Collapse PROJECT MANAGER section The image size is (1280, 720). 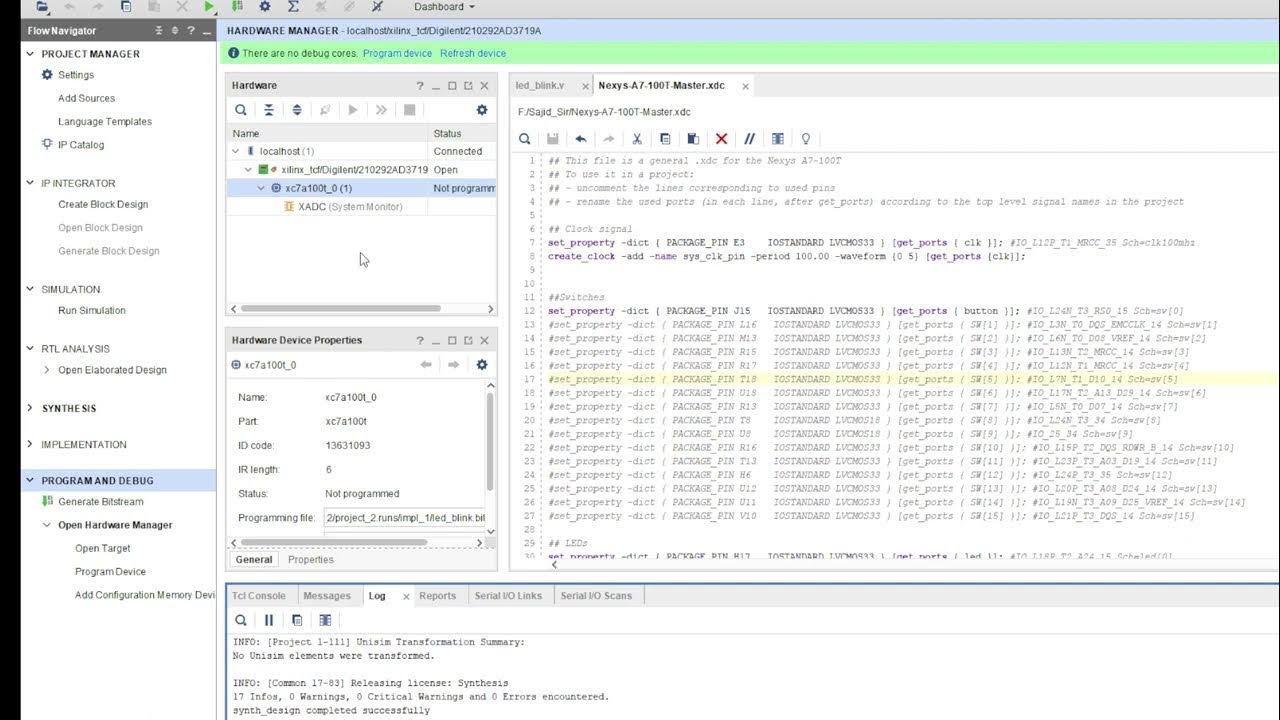point(30,54)
